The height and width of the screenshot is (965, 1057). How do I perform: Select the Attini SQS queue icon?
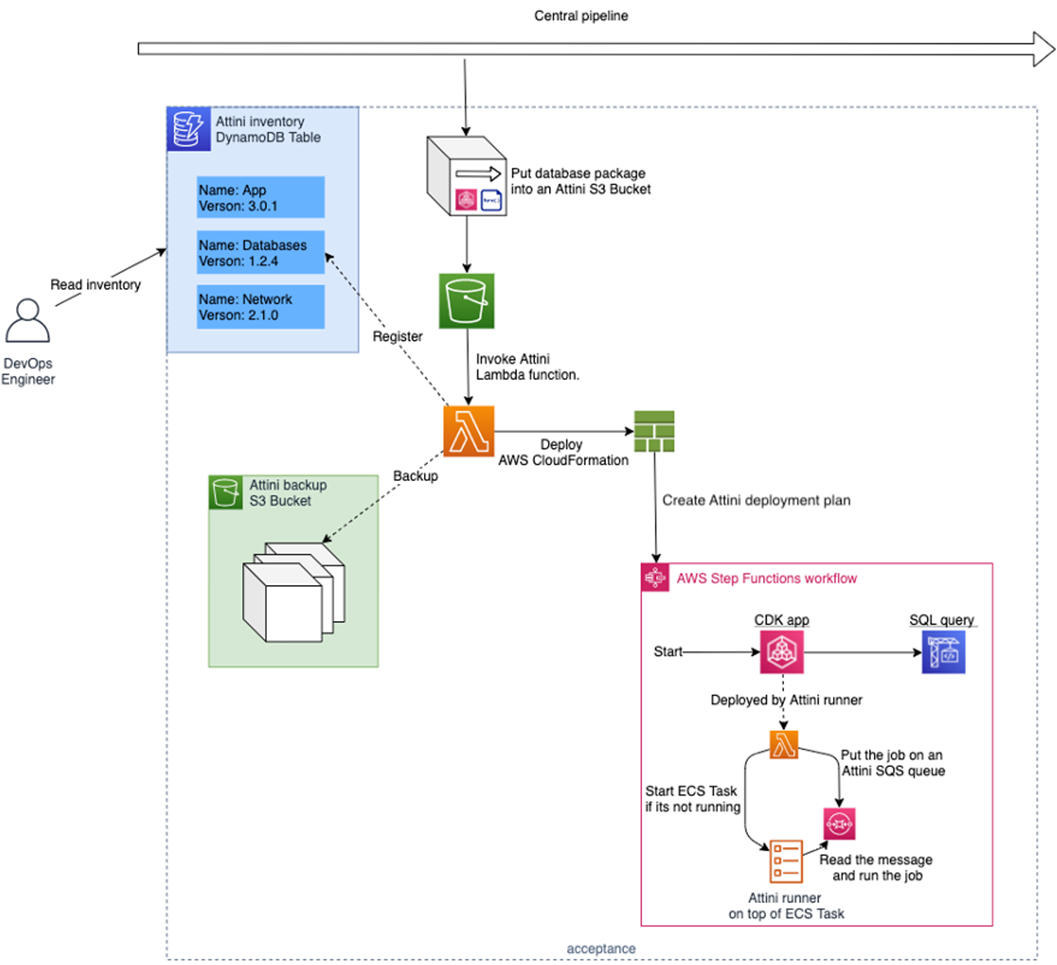click(x=838, y=823)
